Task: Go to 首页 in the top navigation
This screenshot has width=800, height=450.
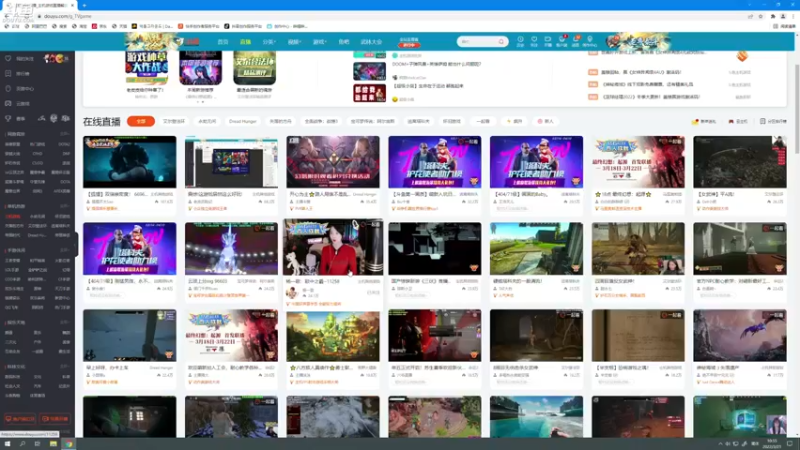Action: click(223, 42)
